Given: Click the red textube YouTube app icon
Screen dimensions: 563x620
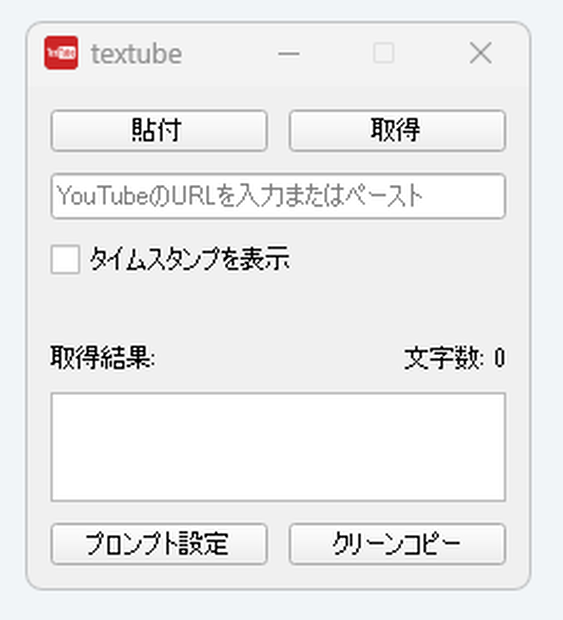Looking at the screenshot, I should [61, 53].
